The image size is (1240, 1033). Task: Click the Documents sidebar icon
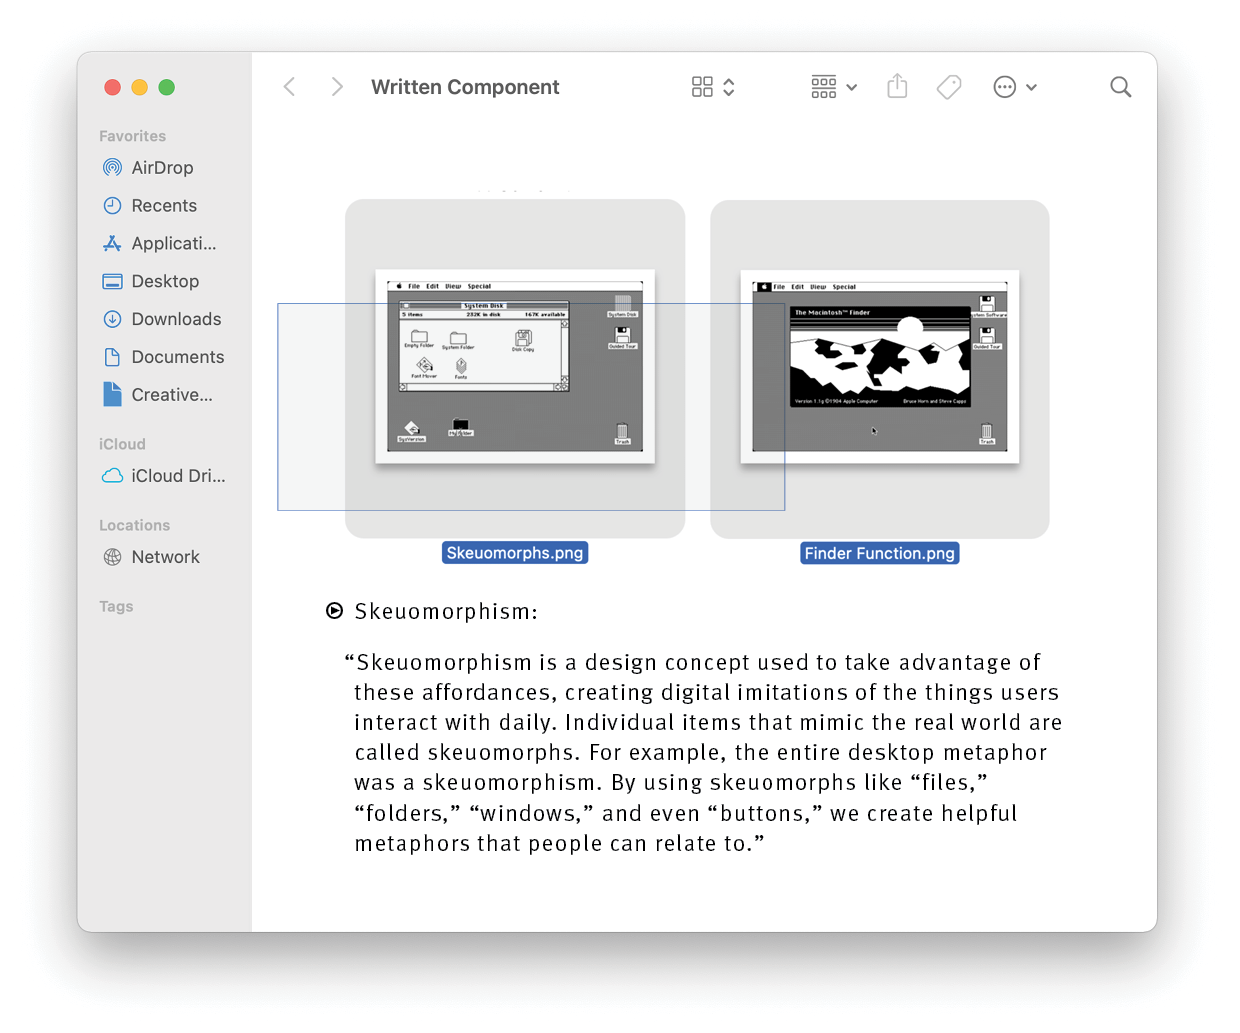coord(112,357)
